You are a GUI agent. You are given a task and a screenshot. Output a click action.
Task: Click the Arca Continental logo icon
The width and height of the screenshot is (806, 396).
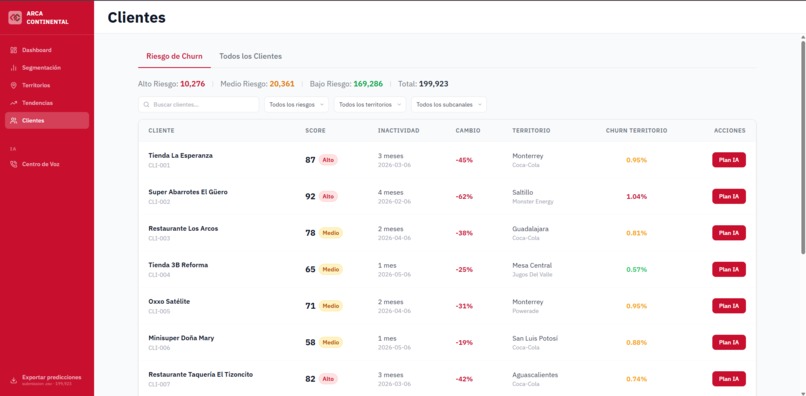15,17
